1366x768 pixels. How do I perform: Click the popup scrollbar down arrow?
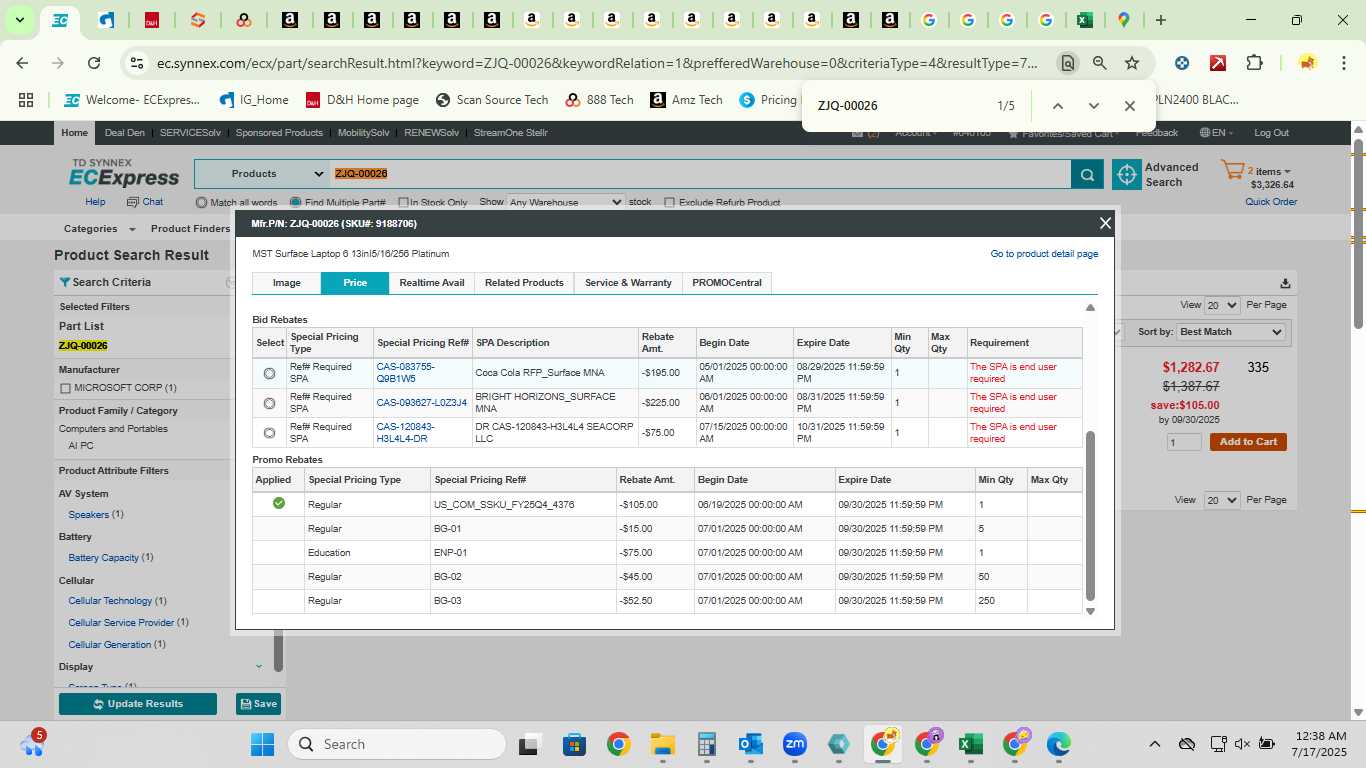coord(1090,611)
